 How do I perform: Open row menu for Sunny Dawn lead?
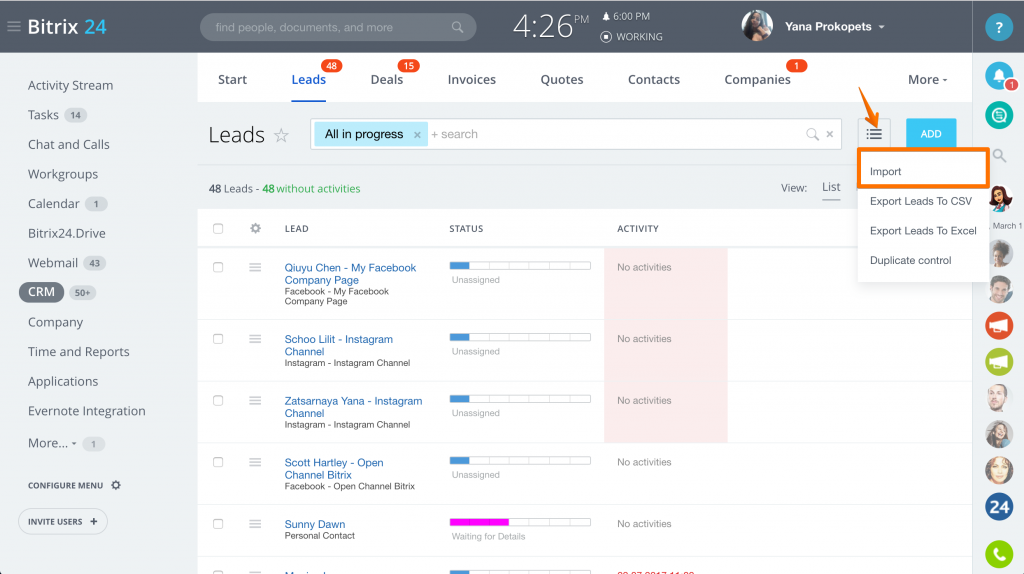pos(255,524)
